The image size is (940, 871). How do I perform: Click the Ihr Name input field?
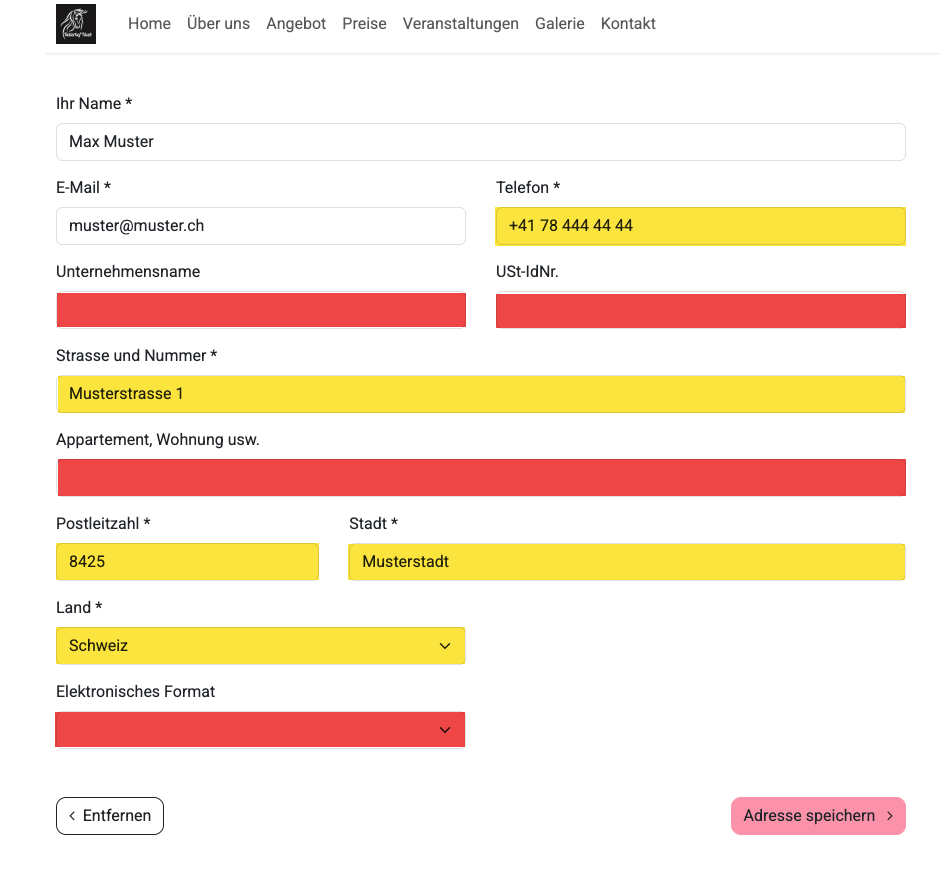click(480, 142)
